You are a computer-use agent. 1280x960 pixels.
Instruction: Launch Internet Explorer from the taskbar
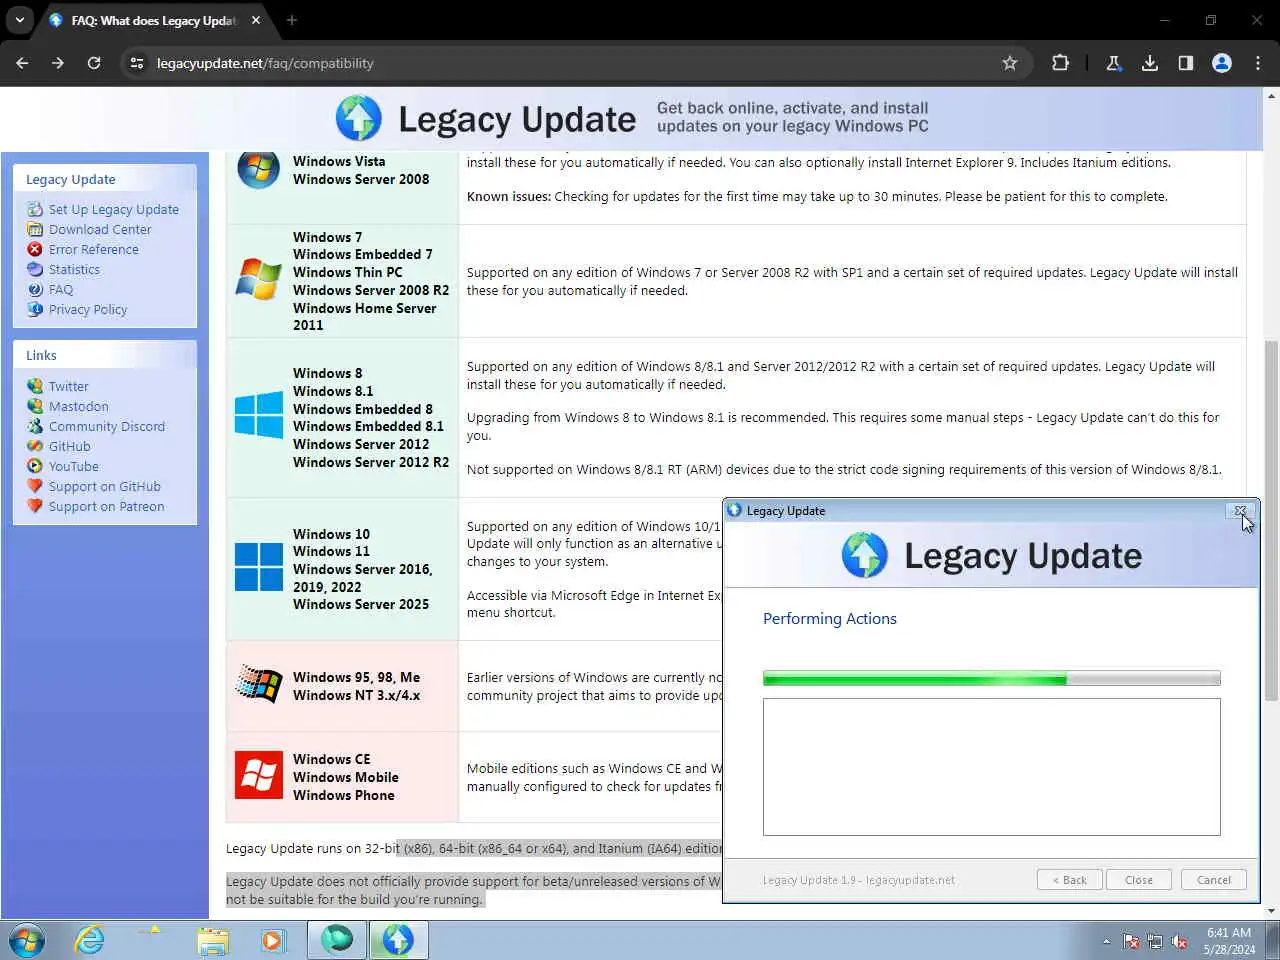[x=90, y=941]
